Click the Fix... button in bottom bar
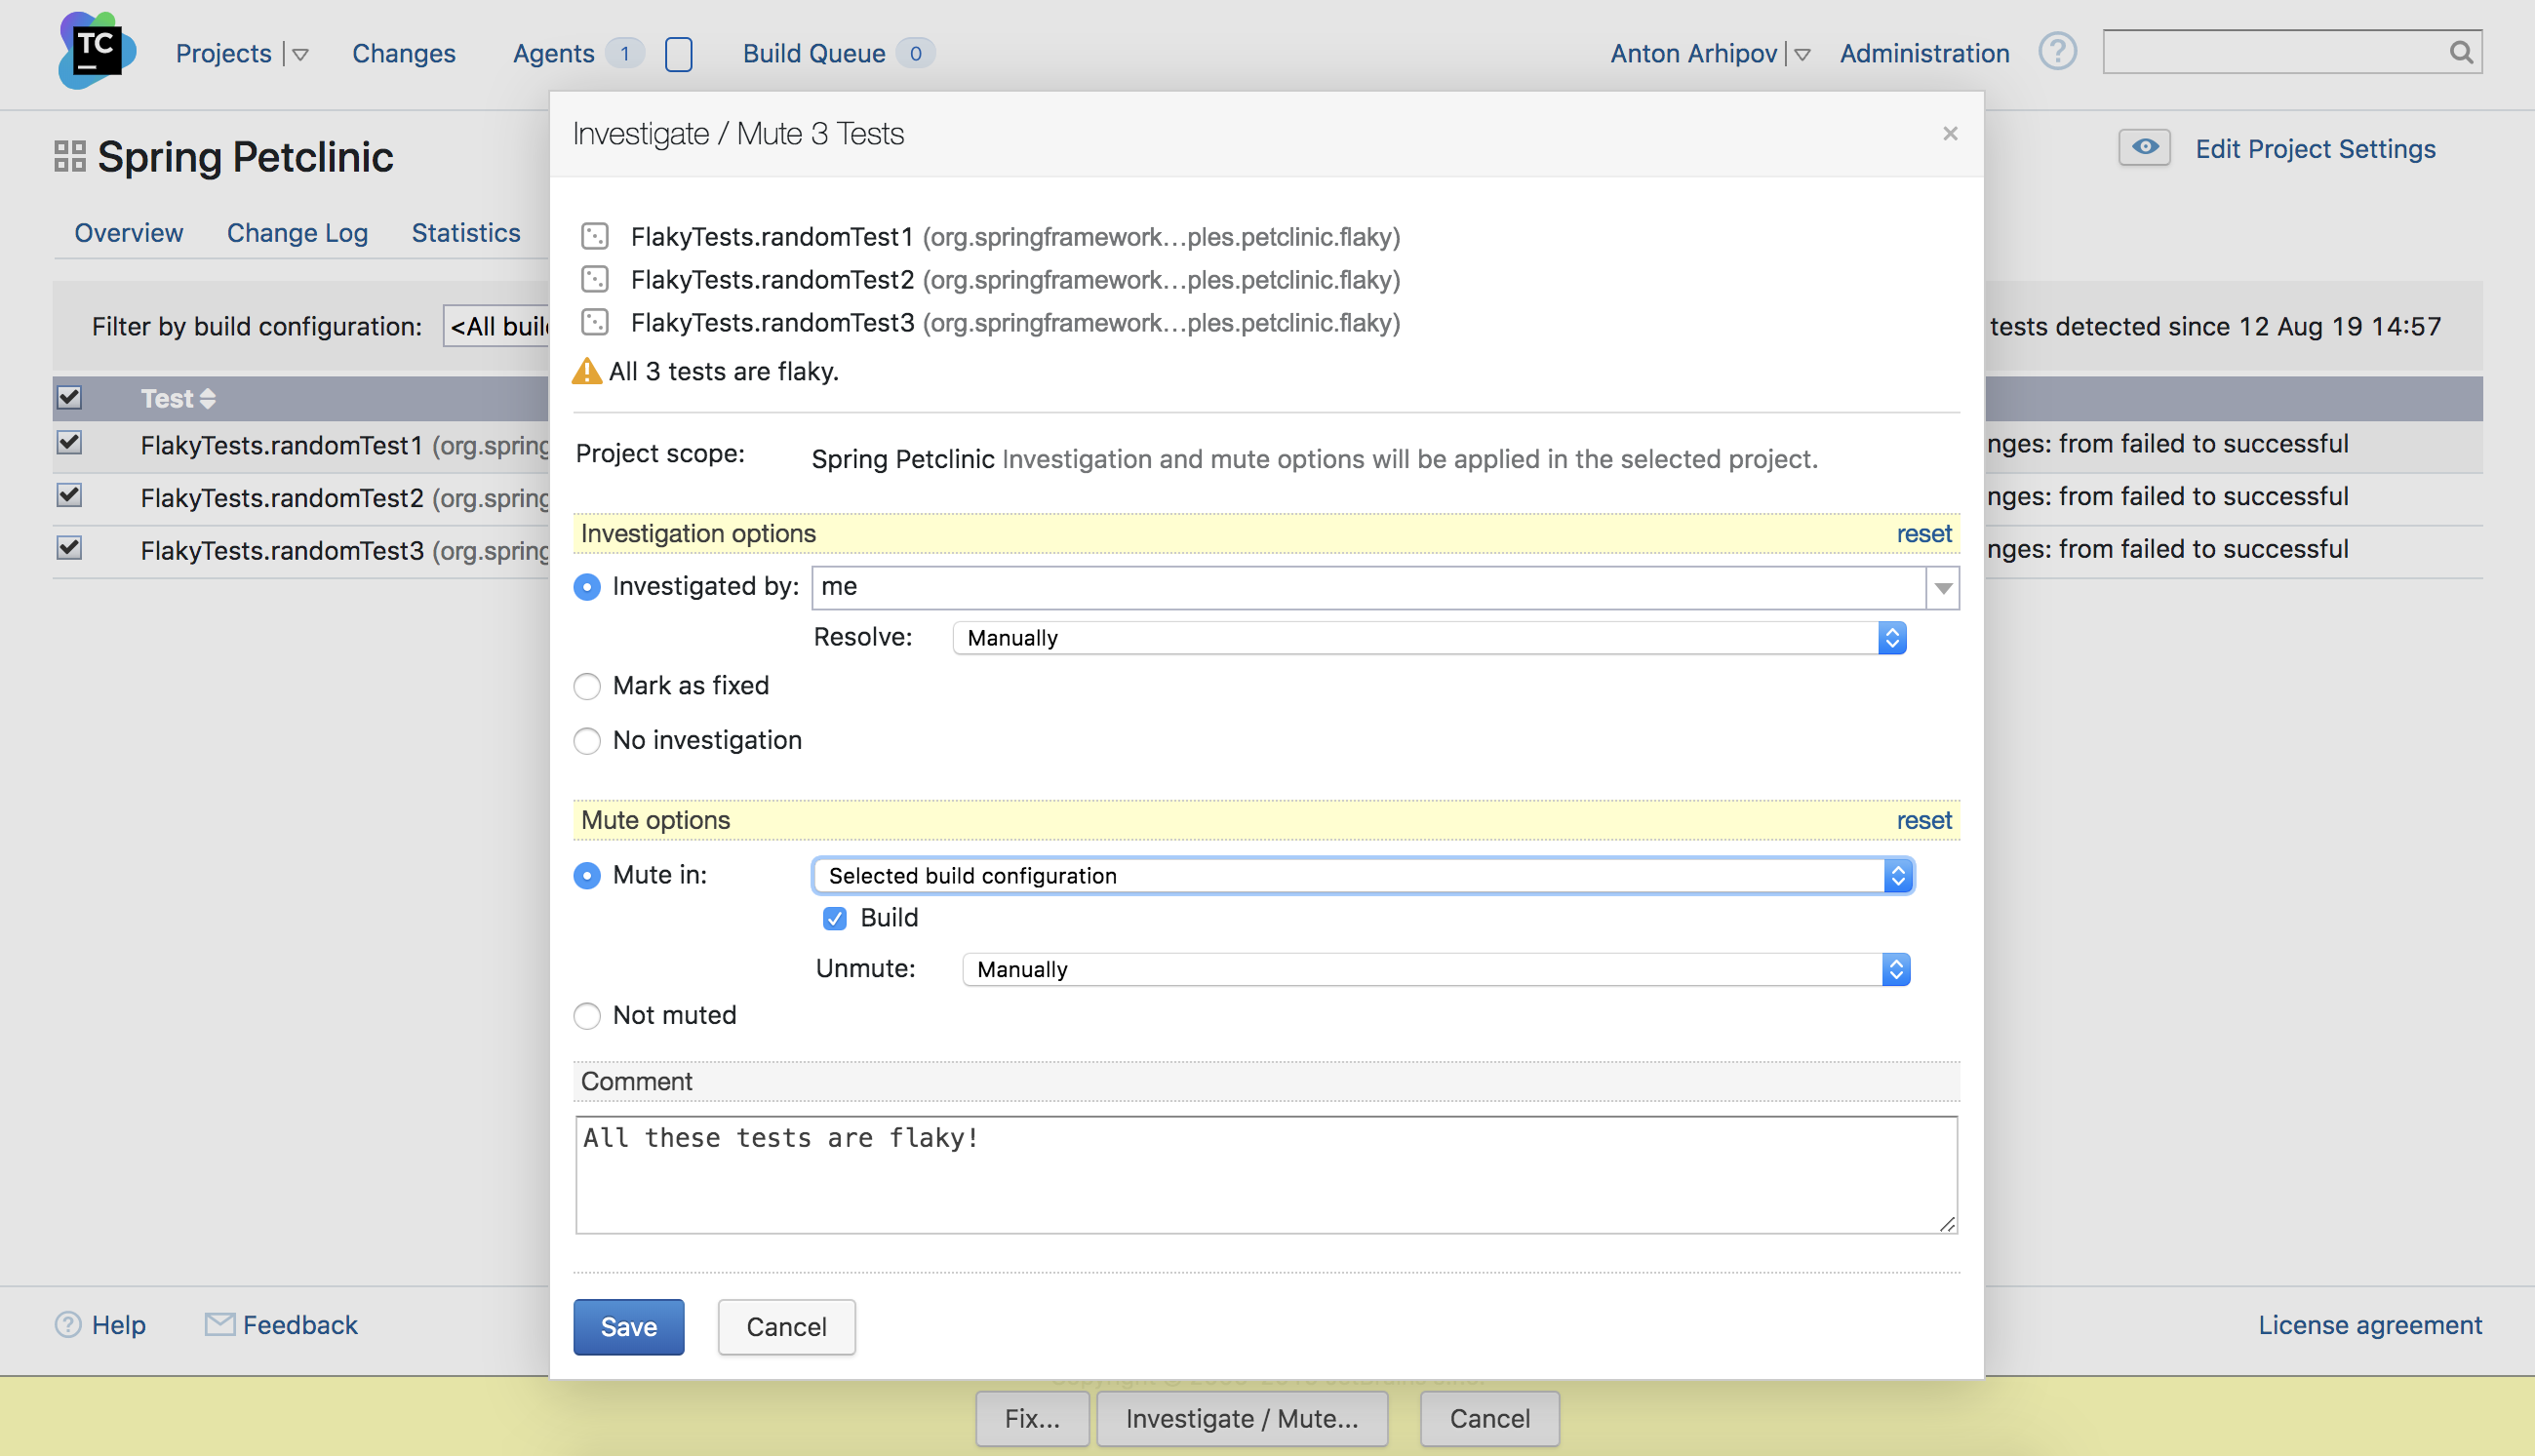 pyautogui.click(x=1033, y=1419)
